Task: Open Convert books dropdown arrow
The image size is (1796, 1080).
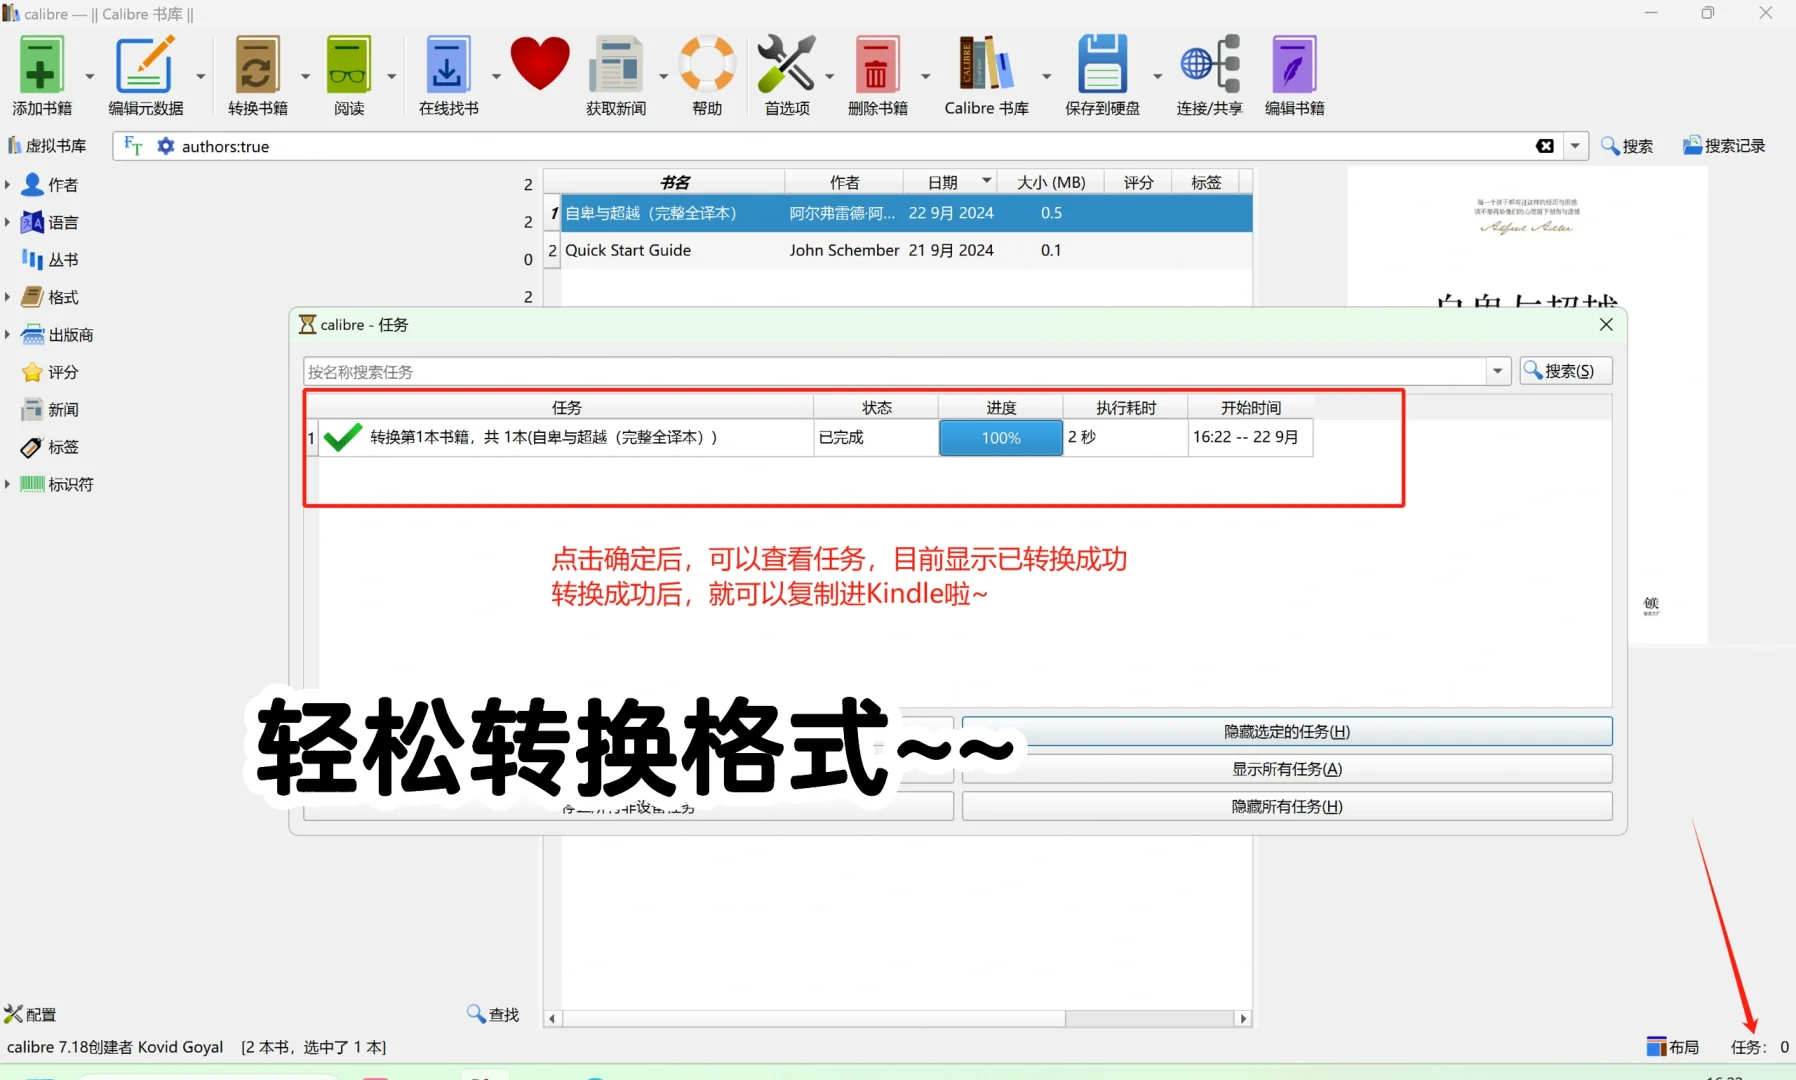Action: [x=305, y=76]
